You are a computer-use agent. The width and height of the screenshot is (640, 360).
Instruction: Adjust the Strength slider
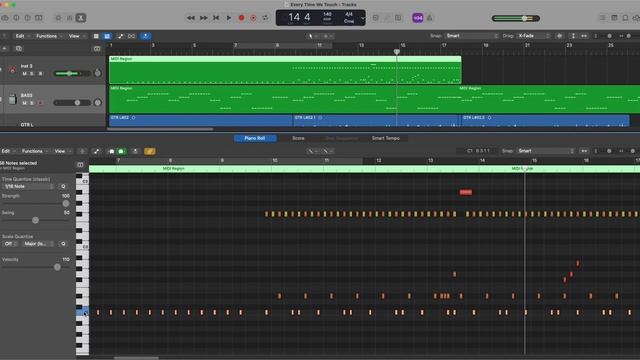pyautogui.click(x=36, y=203)
